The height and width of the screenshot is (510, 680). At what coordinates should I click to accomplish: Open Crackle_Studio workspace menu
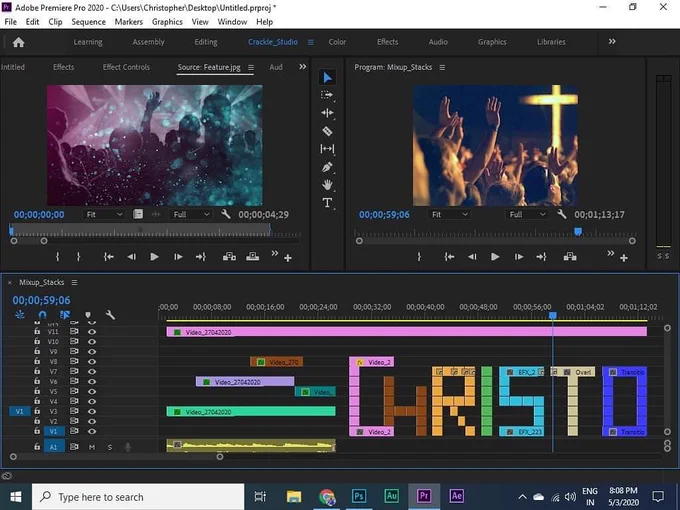[x=311, y=42]
